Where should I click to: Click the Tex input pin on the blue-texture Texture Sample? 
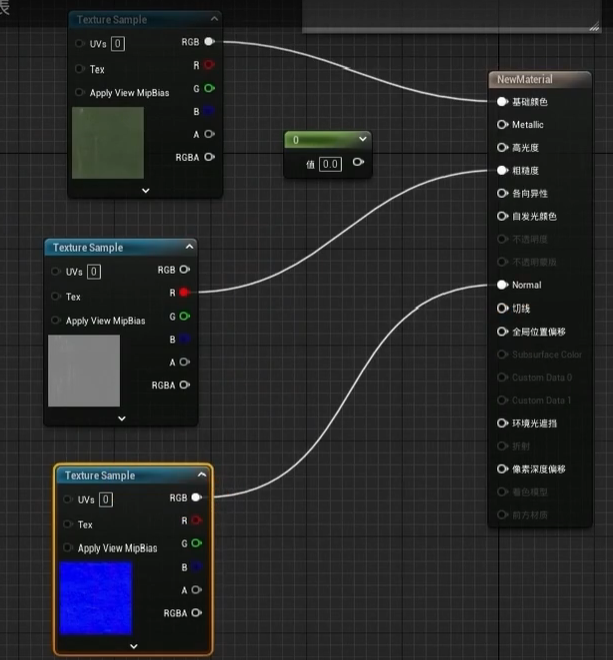[67, 524]
